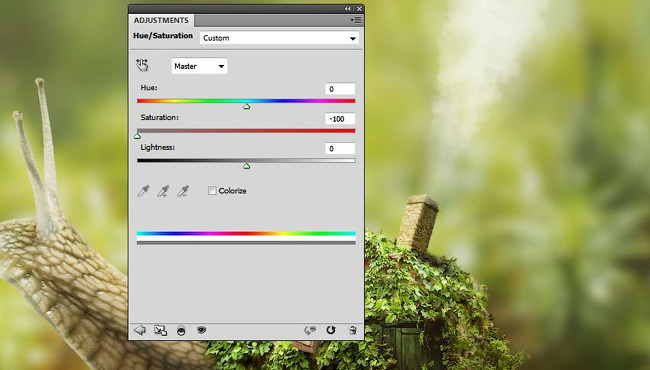Pick the Eyedropper tool

143,191
